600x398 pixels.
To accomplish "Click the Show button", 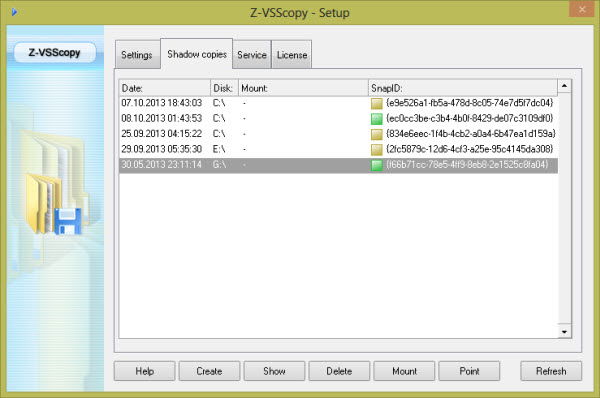I will point(274,371).
